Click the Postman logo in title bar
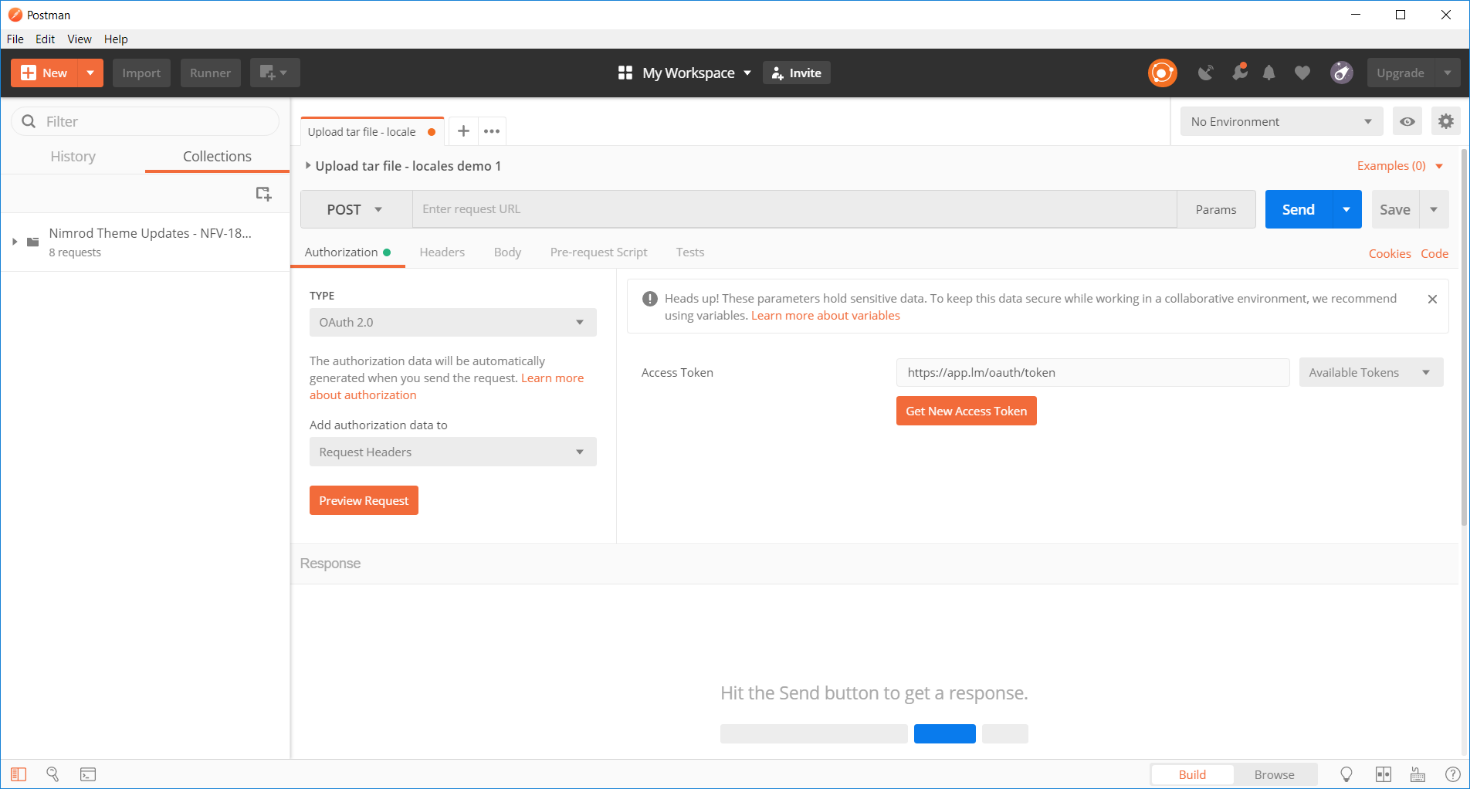Screen dimensions: 1470x789 [15, 15]
